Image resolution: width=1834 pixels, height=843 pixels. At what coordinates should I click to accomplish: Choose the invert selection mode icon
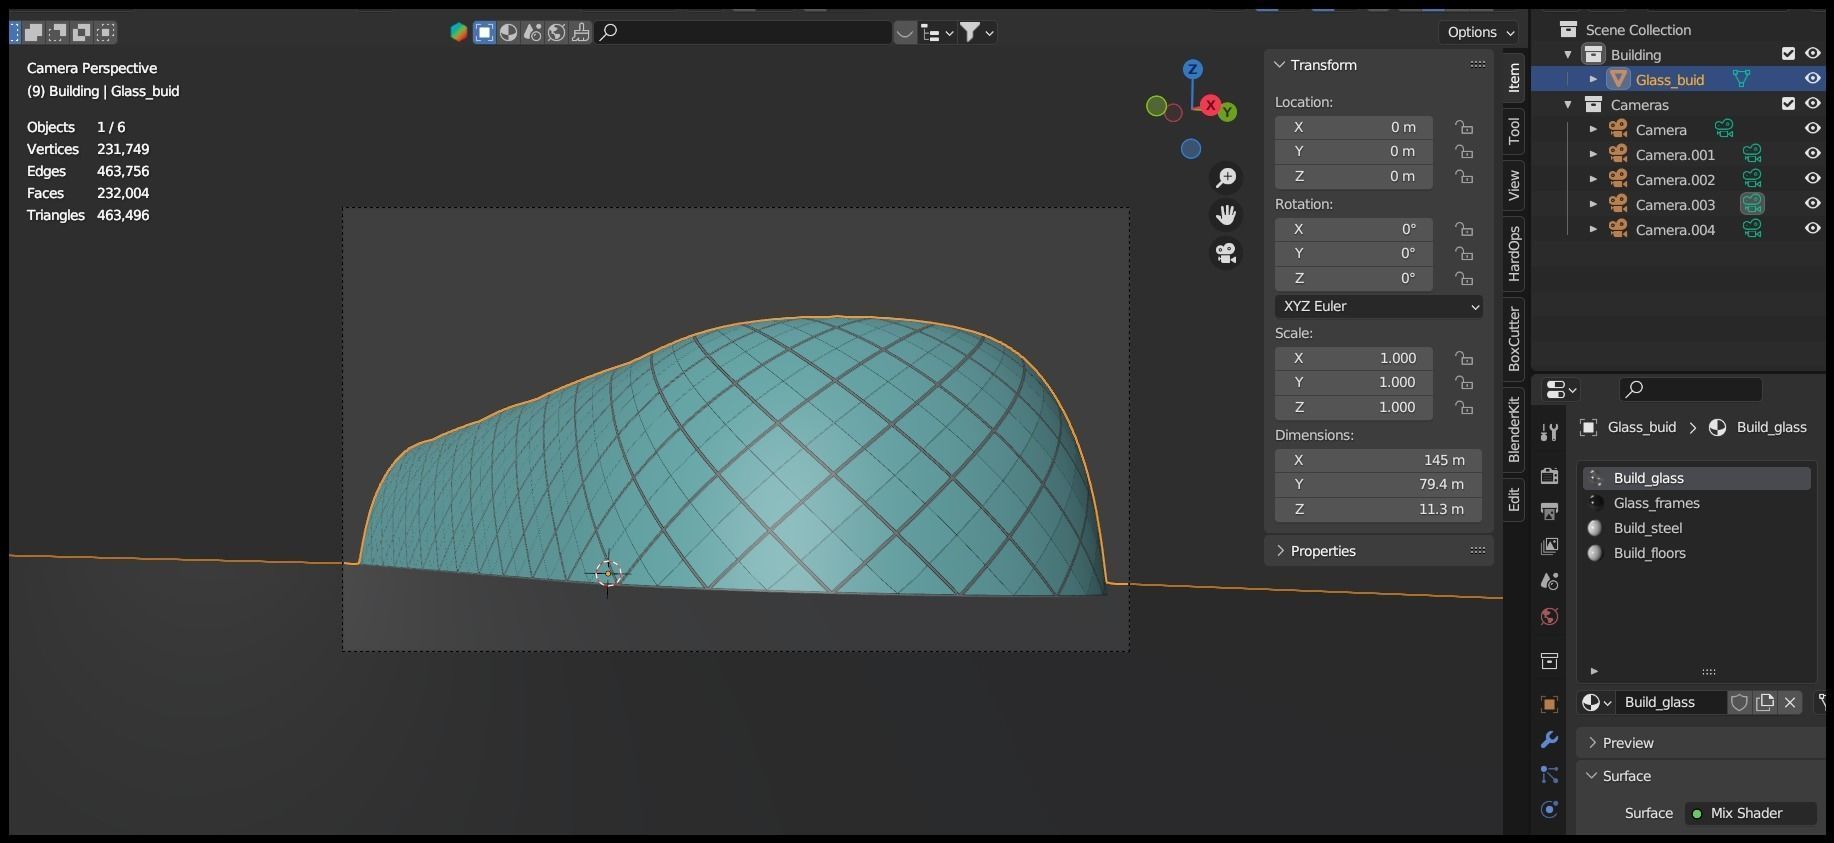(x=81, y=32)
